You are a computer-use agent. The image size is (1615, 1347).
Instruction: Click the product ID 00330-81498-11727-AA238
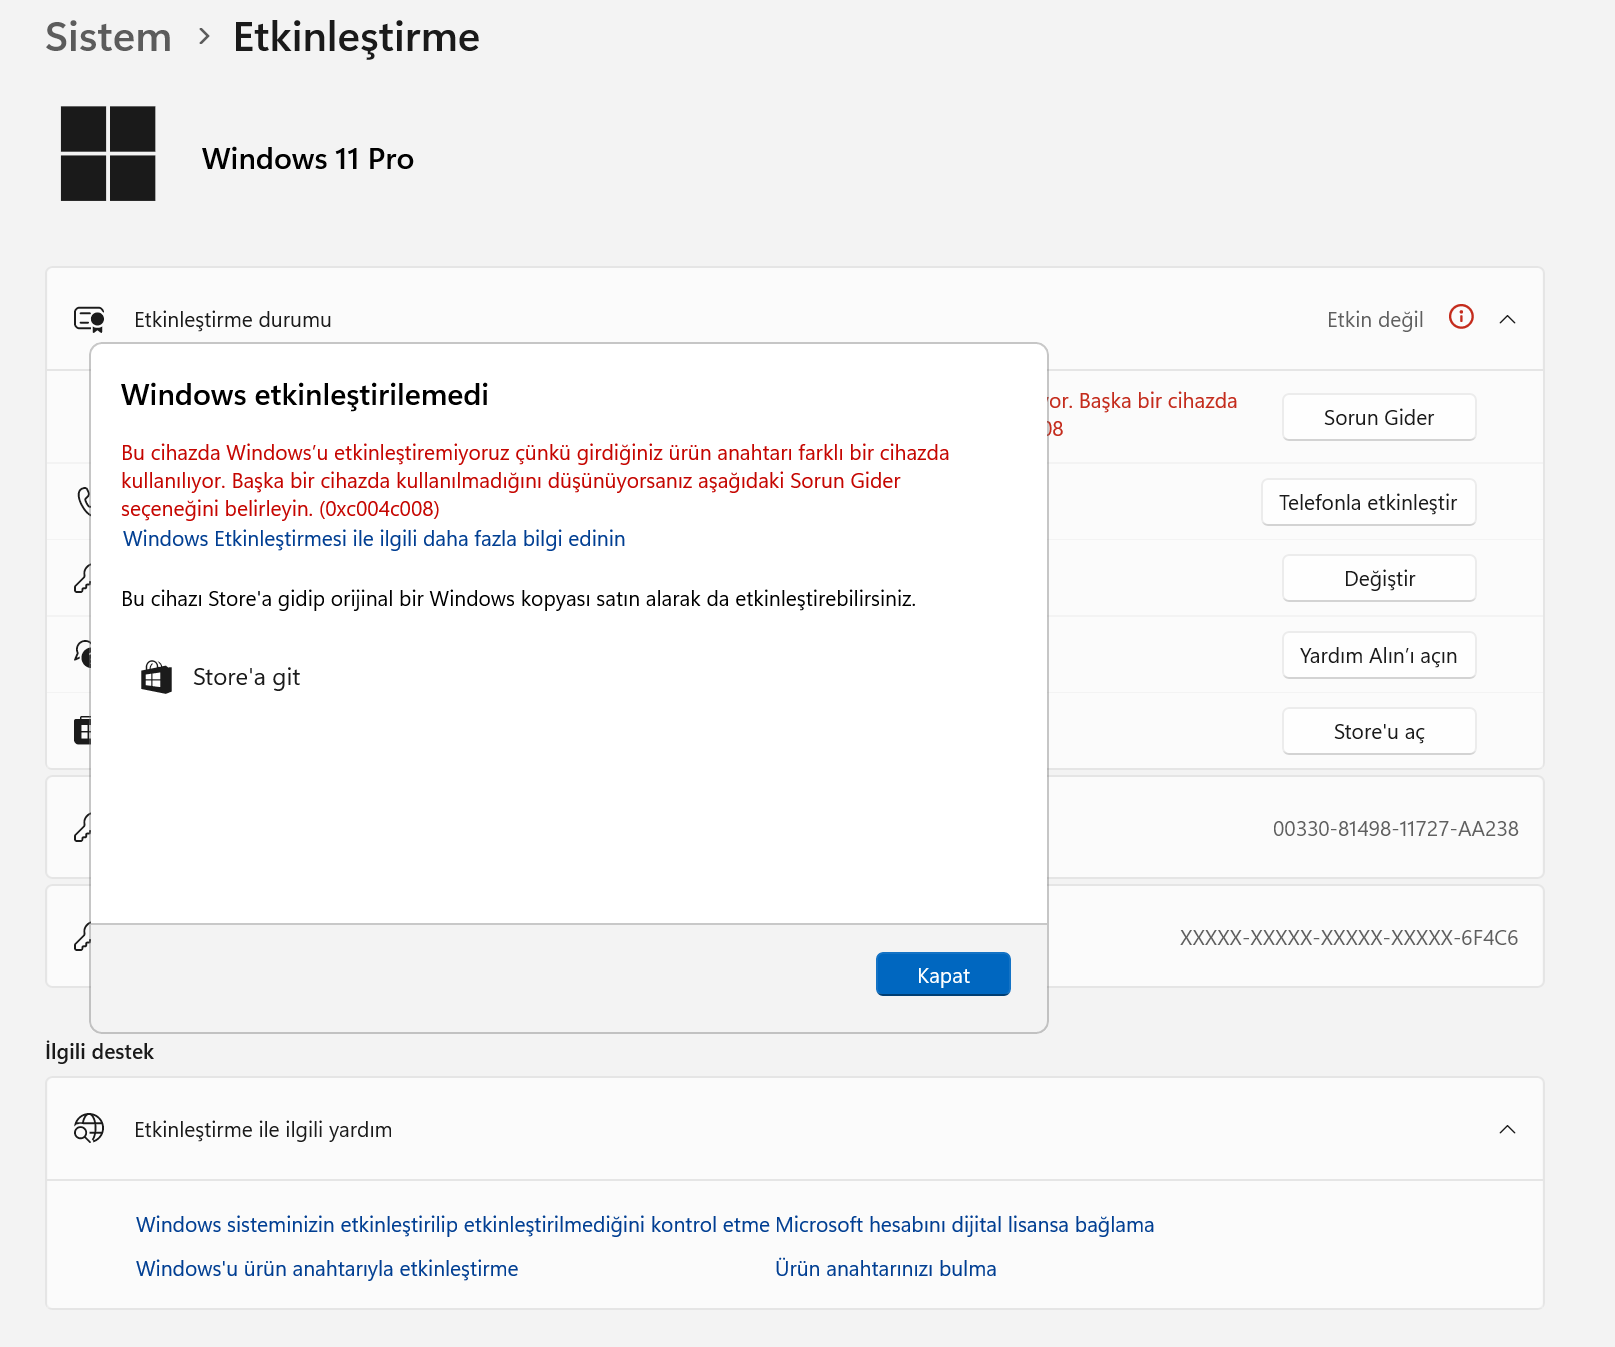click(x=1395, y=828)
